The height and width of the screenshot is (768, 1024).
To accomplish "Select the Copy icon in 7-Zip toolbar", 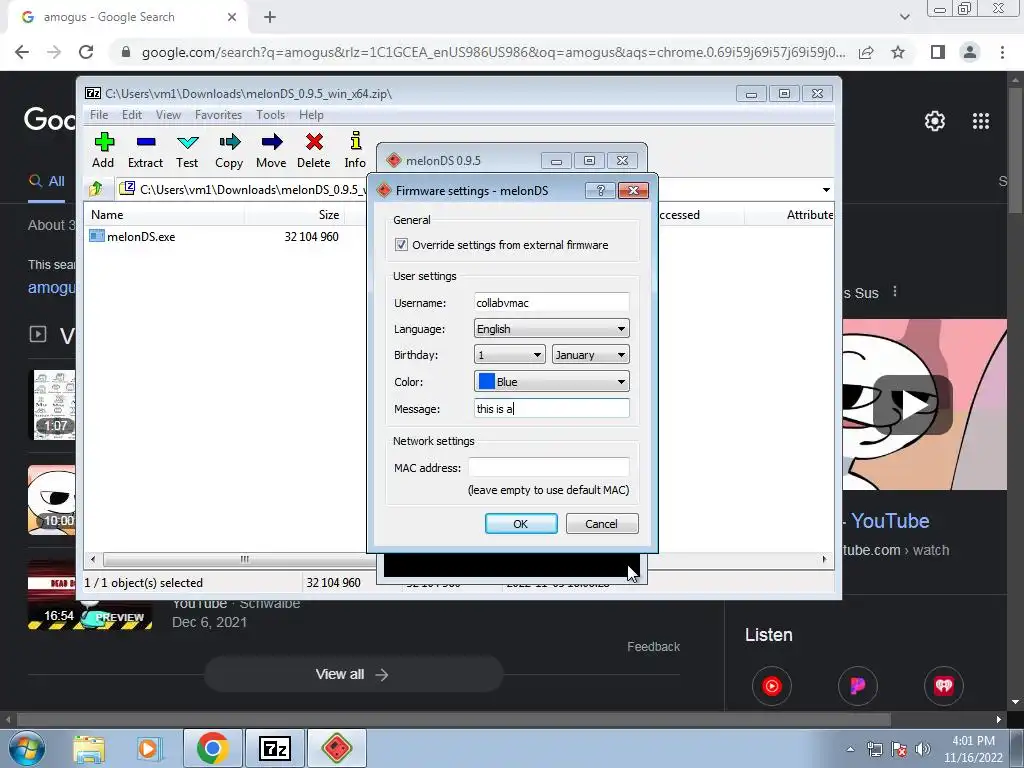I will [229, 151].
